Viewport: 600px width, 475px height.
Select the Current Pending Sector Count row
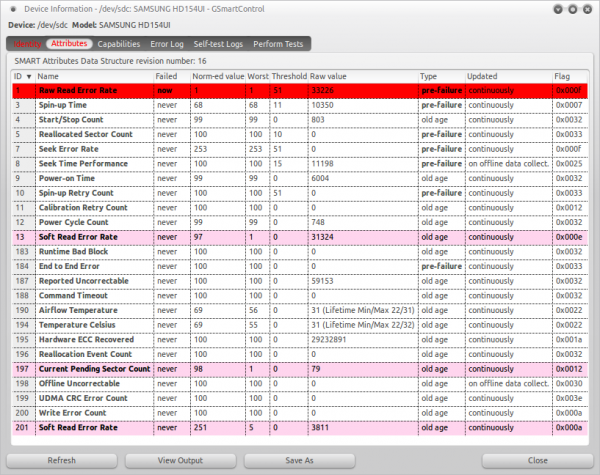click(x=300, y=369)
